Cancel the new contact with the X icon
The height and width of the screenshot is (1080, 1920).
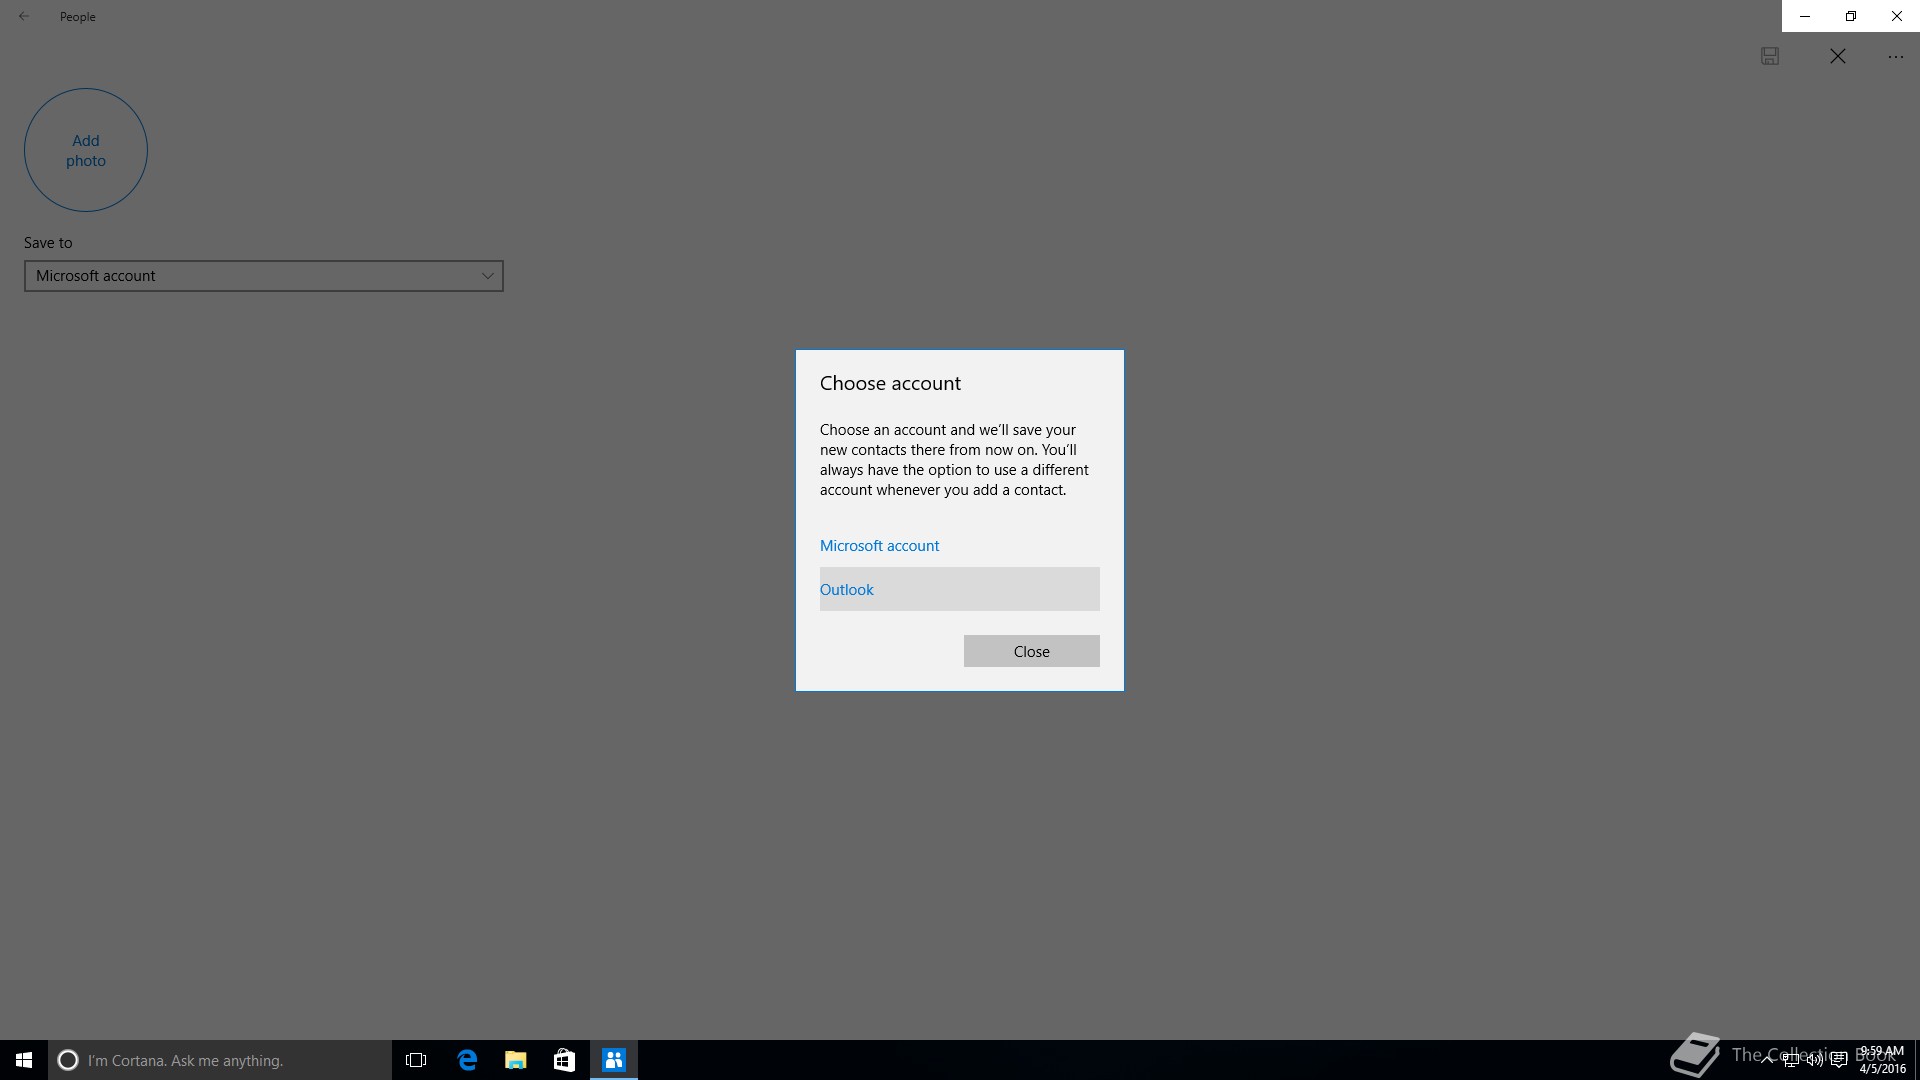(1838, 56)
